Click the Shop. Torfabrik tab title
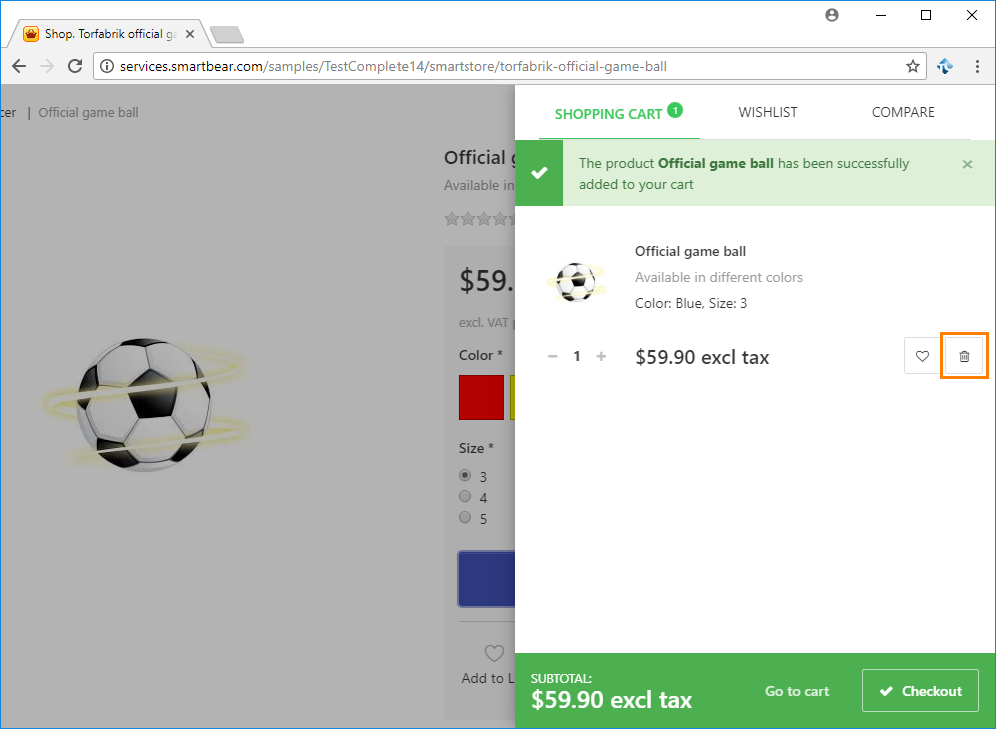 (x=110, y=34)
